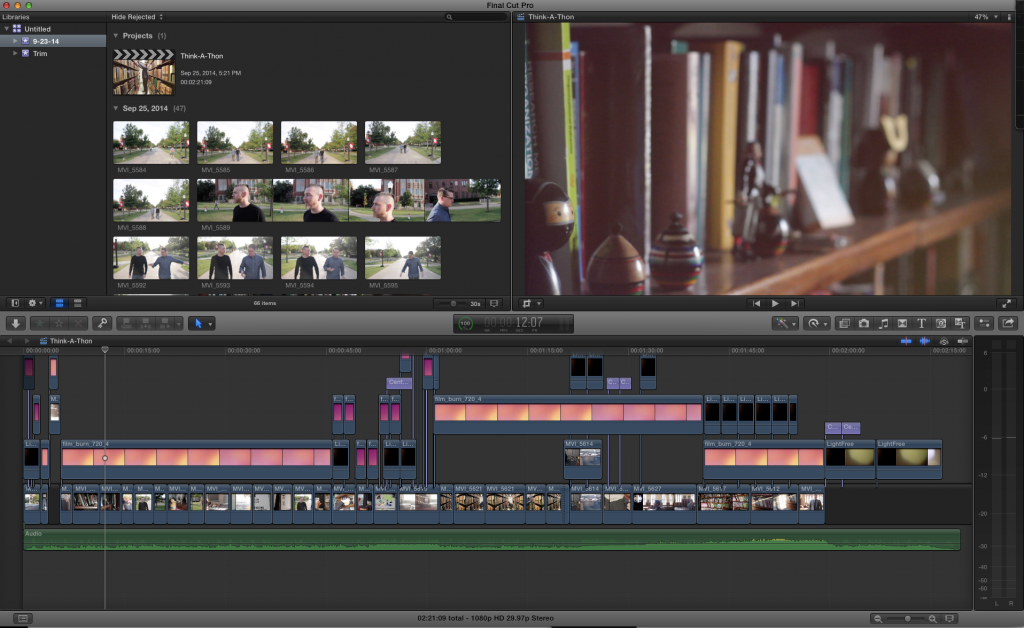Go back in timeline history
1024x628 pixels.
point(10,341)
